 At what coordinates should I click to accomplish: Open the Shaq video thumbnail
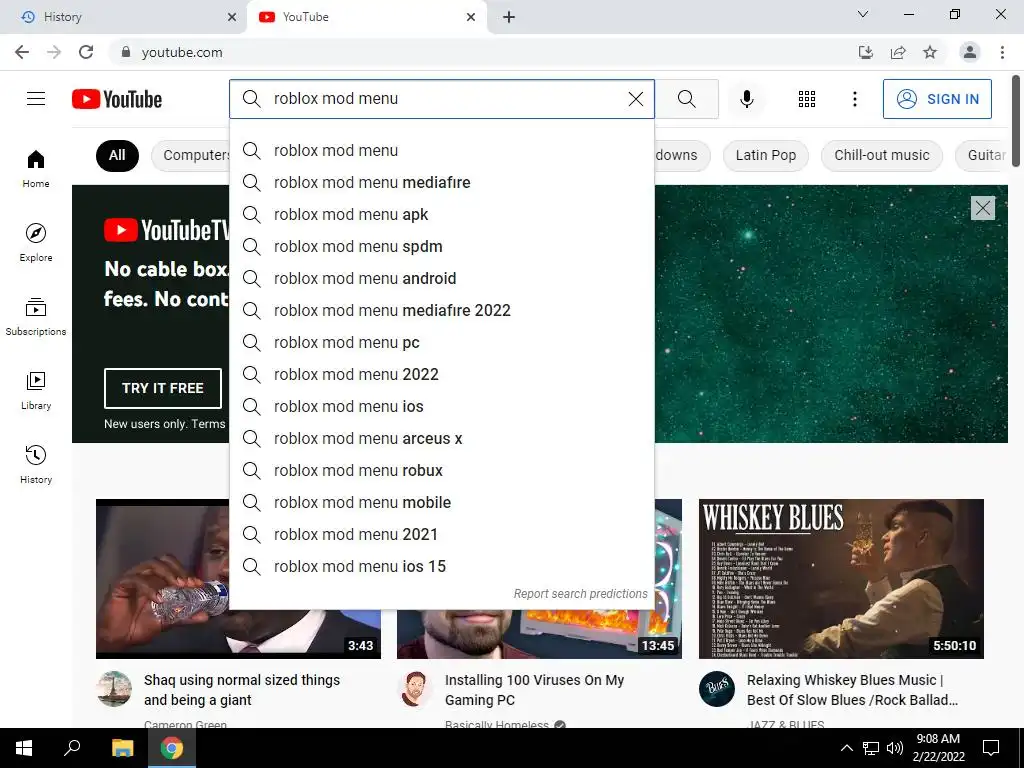162,579
